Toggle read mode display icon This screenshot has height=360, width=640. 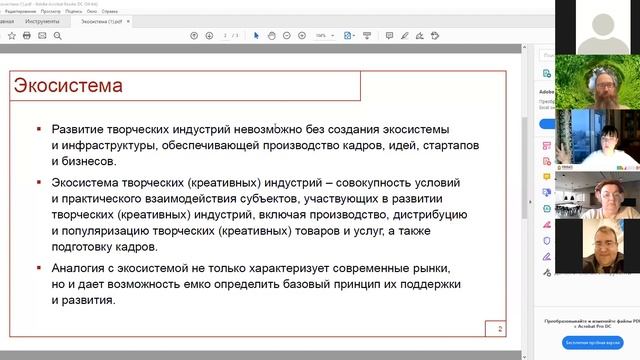click(x=367, y=36)
